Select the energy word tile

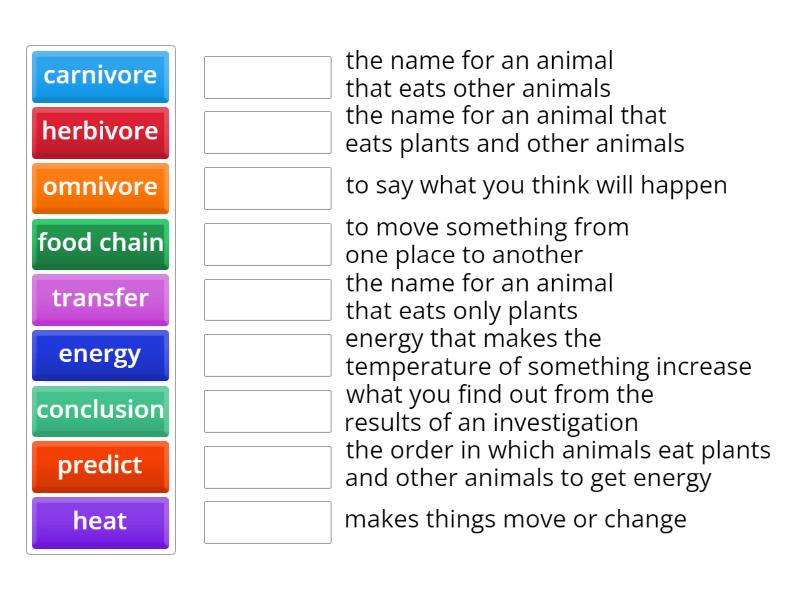point(100,355)
